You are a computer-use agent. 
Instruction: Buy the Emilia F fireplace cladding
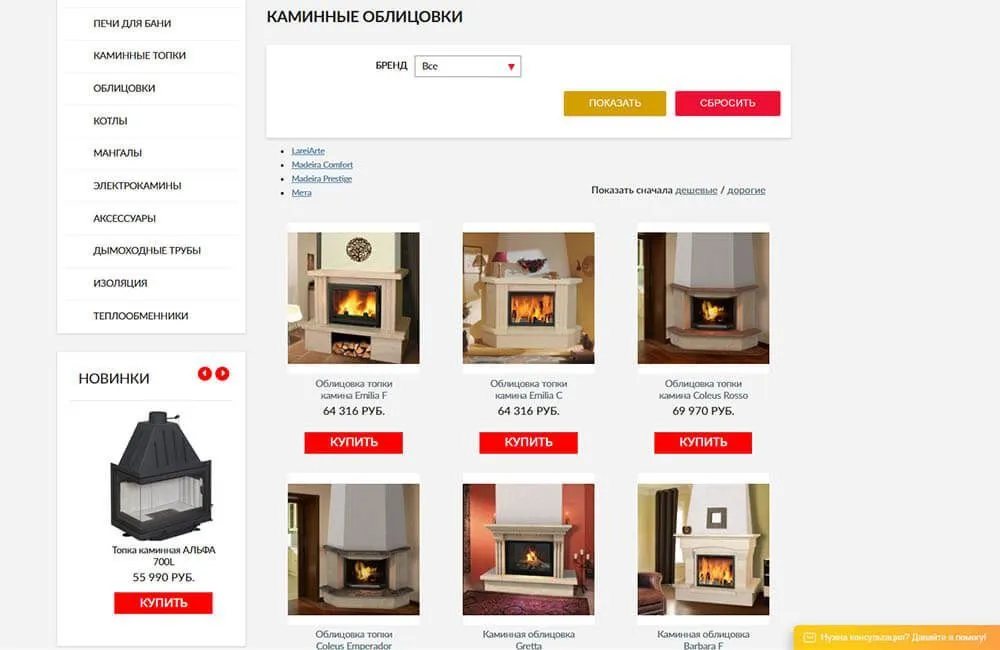353,443
